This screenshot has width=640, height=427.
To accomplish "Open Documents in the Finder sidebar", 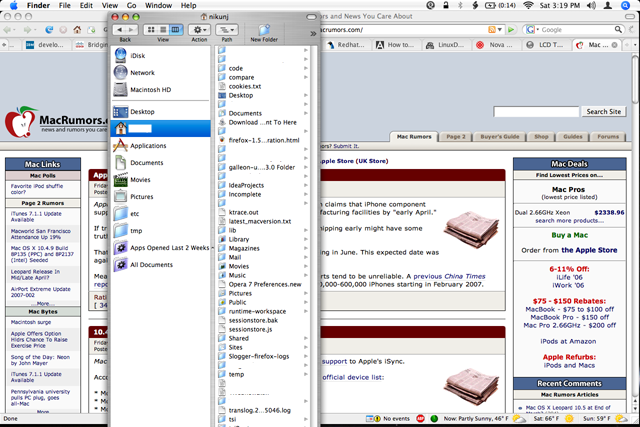I will click(147, 162).
